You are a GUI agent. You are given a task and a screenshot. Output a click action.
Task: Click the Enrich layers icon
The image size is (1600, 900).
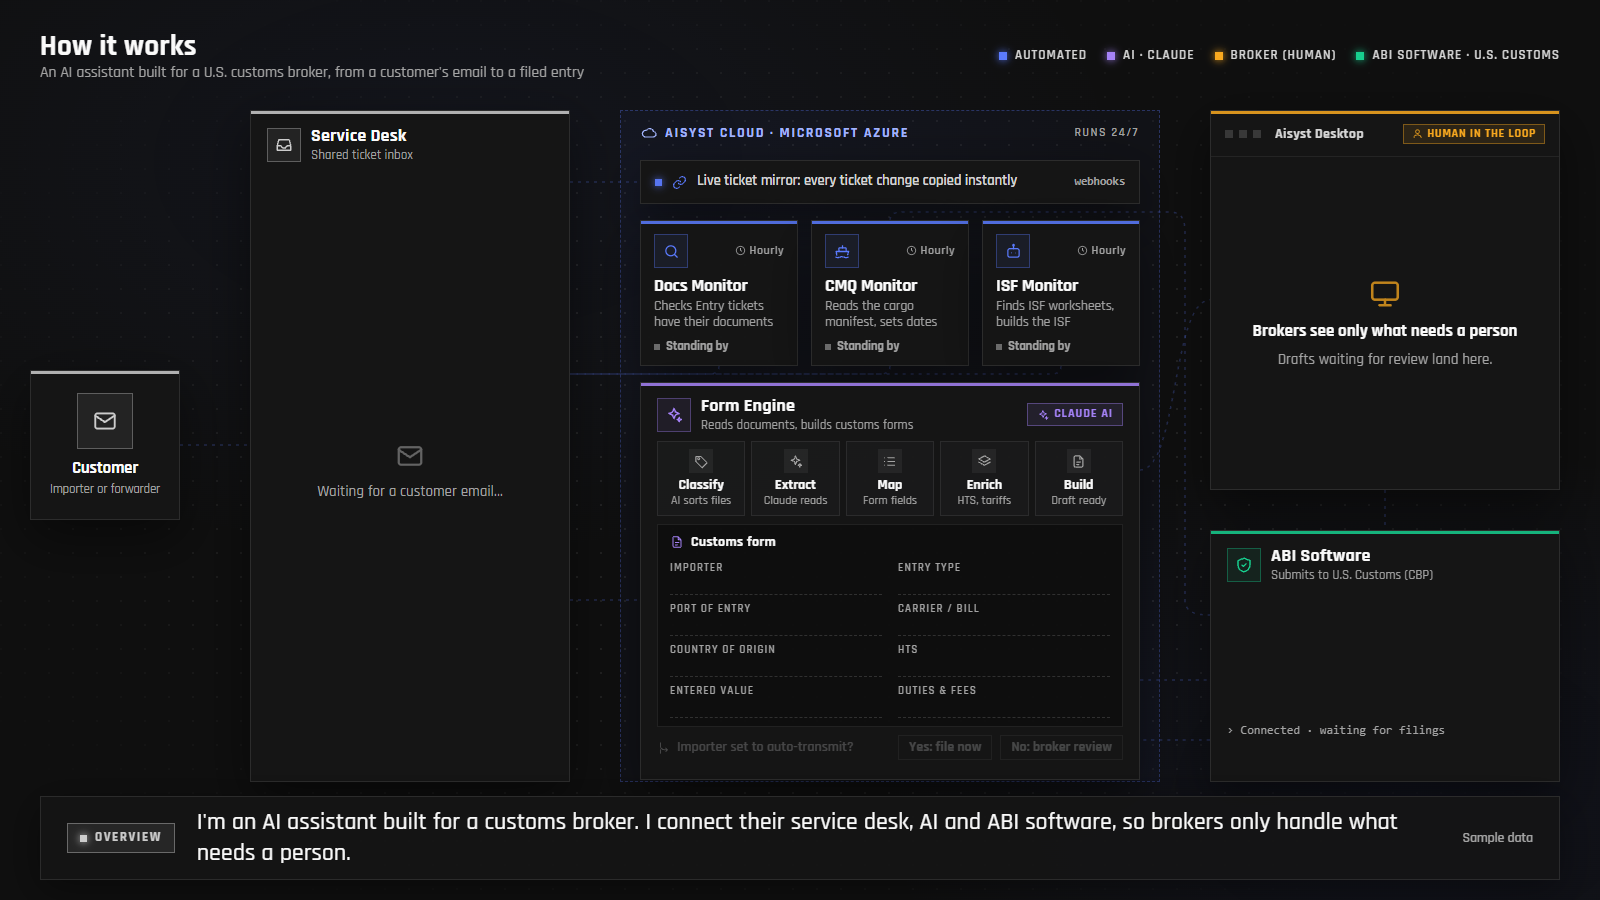pyautogui.click(x=984, y=461)
